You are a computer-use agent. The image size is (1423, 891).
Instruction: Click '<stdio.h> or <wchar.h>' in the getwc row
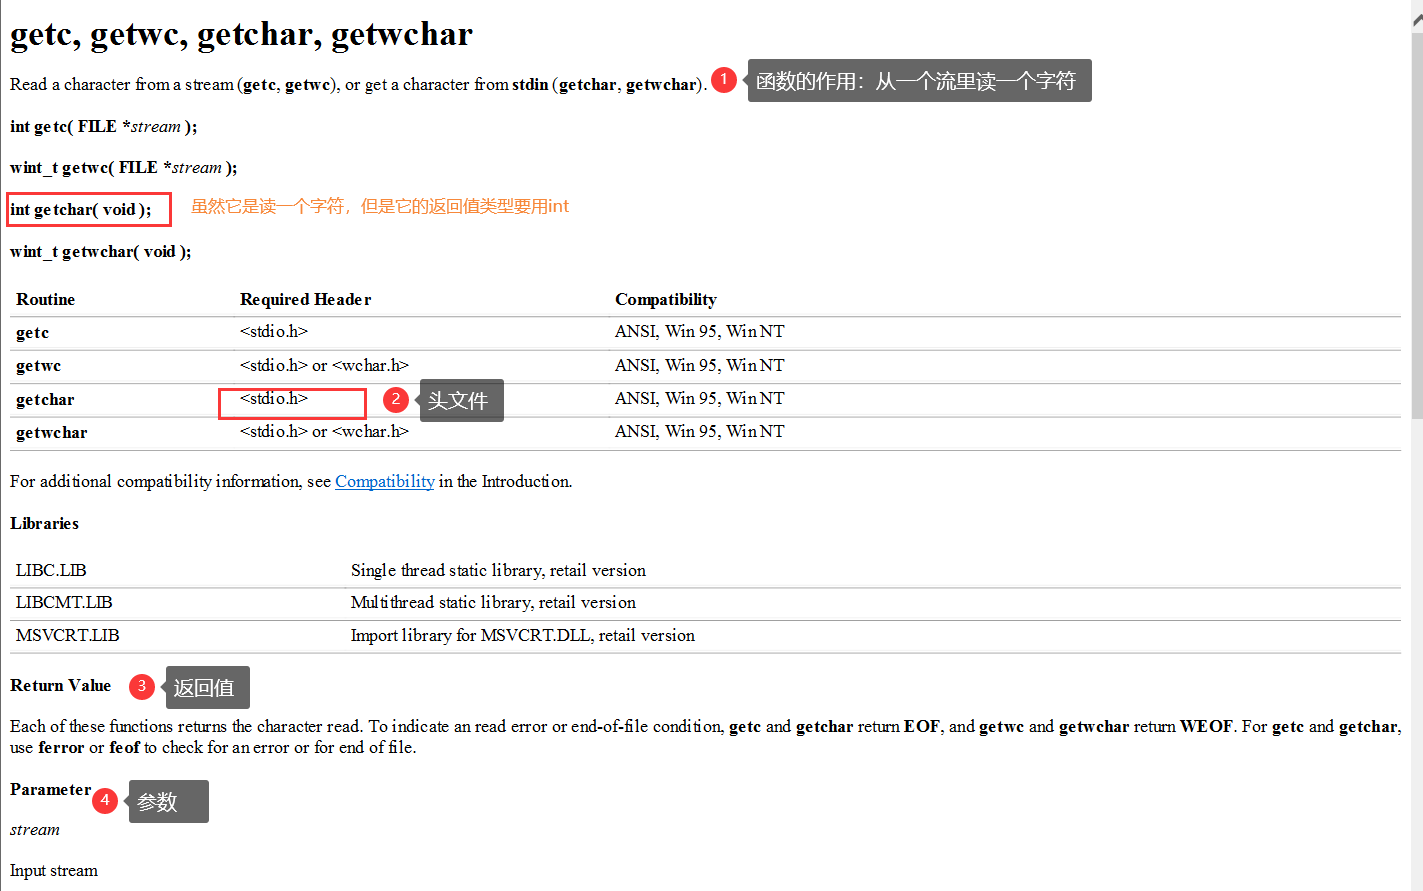(325, 366)
